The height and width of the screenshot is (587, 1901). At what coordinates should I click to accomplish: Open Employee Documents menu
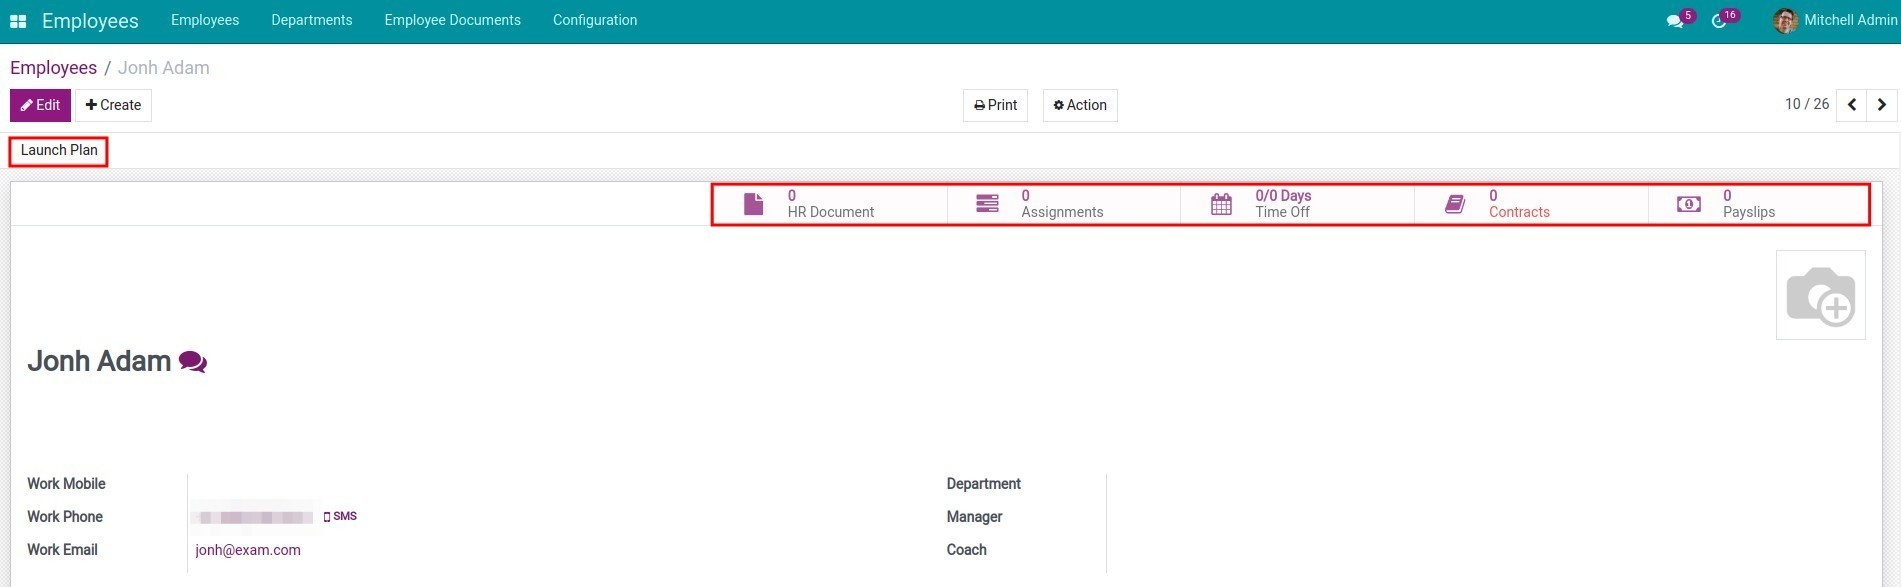(x=453, y=20)
